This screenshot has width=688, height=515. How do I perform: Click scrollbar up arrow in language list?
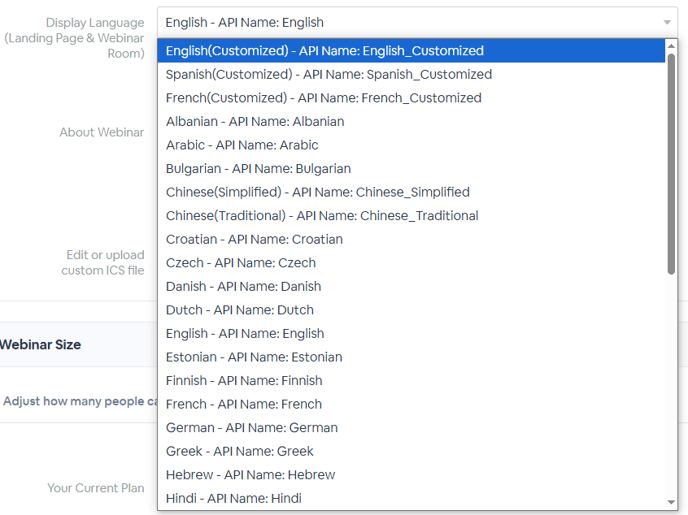671,46
